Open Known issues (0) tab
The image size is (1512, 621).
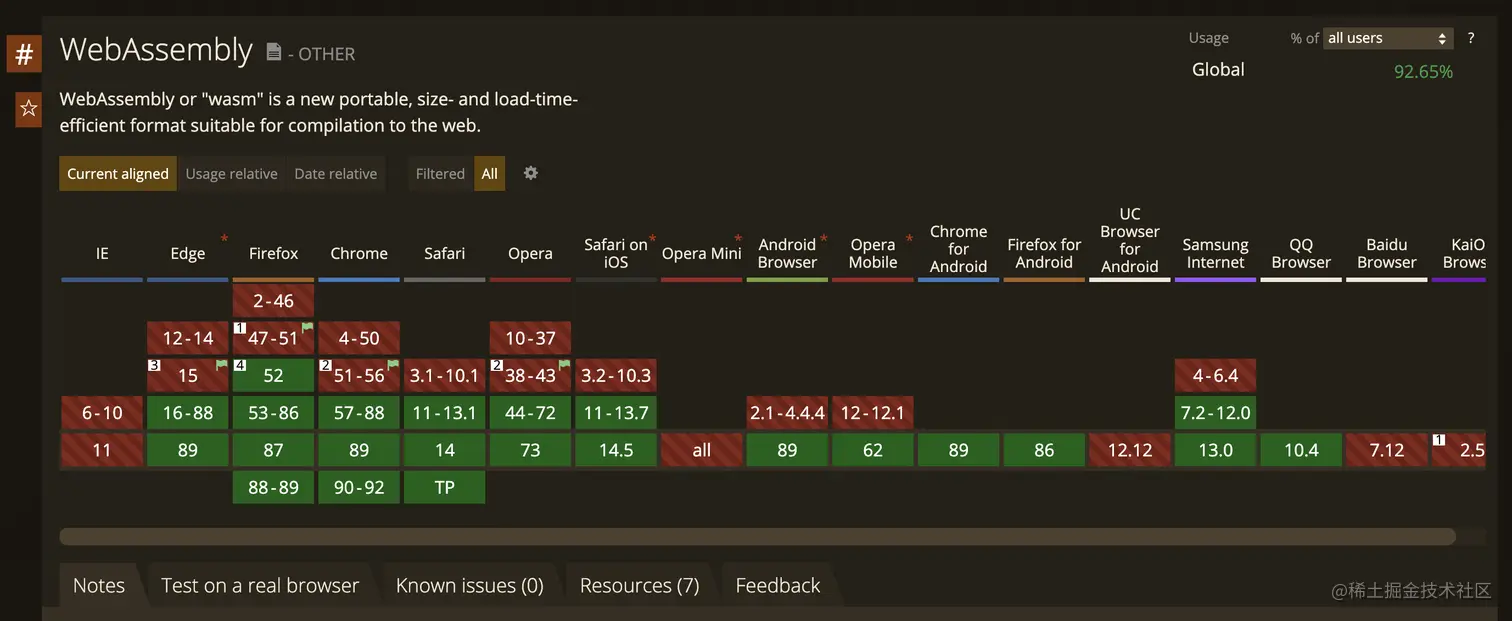[x=470, y=586]
